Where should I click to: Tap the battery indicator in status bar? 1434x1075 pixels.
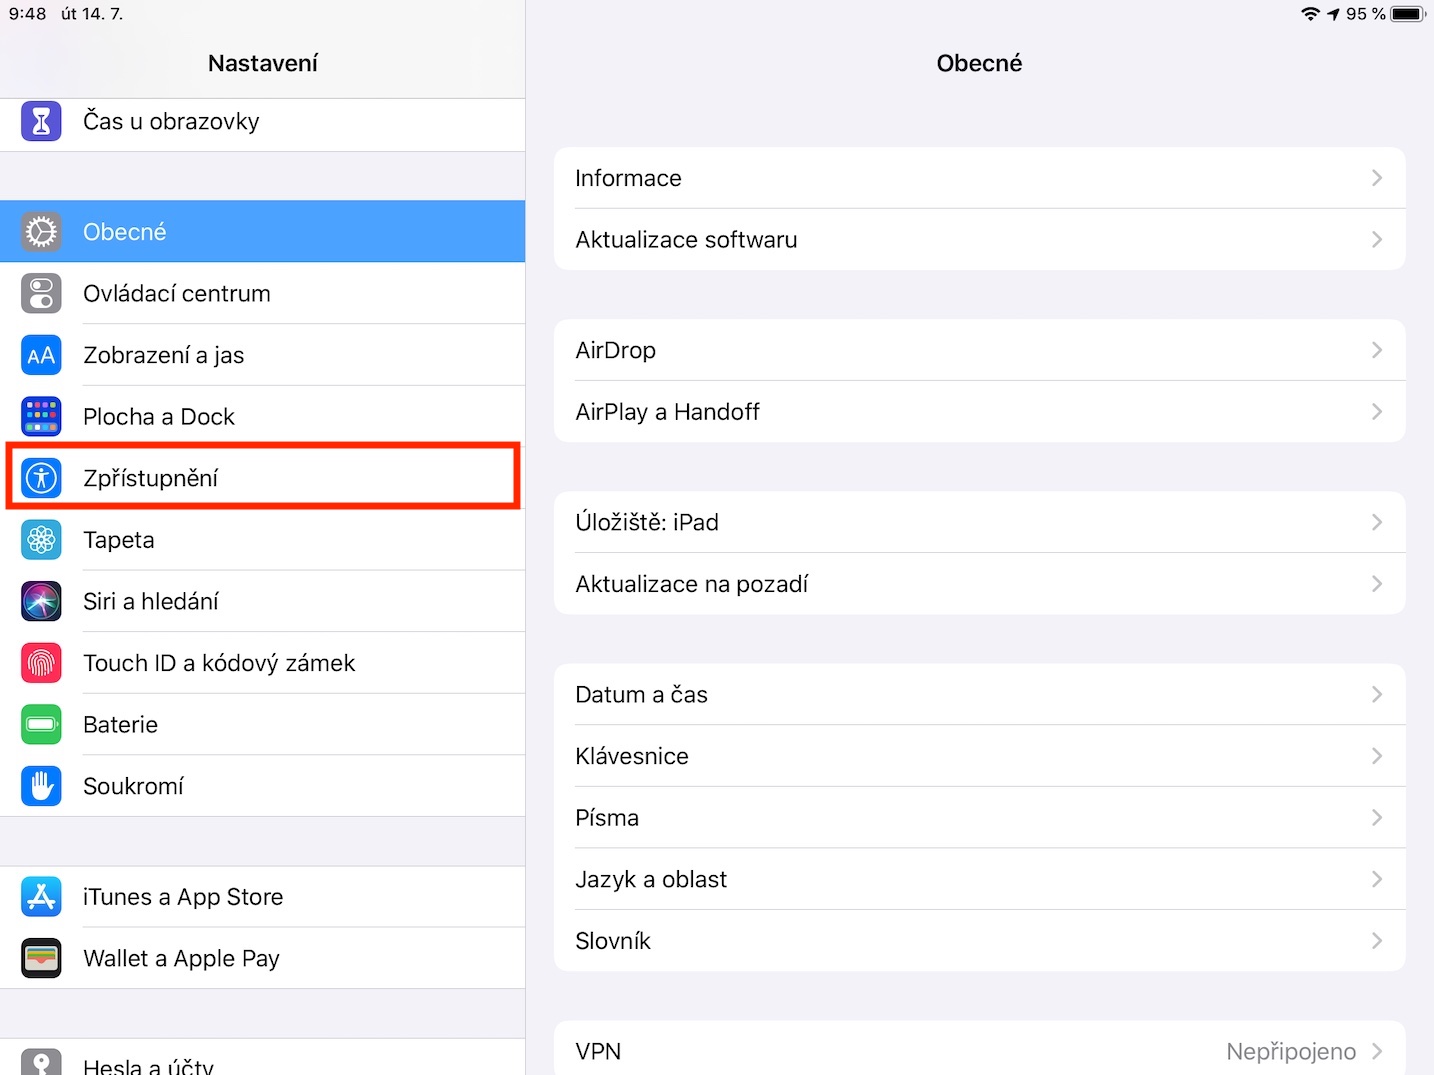point(1407,14)
